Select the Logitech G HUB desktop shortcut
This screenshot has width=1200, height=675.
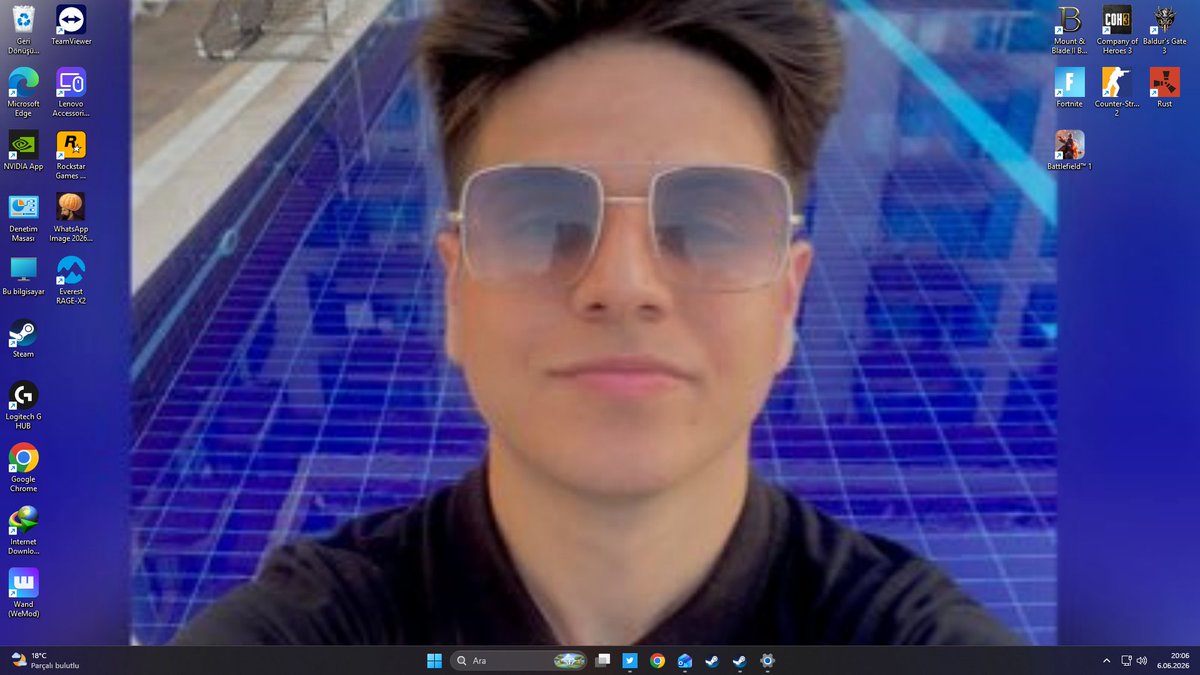(x=23, y=405)
